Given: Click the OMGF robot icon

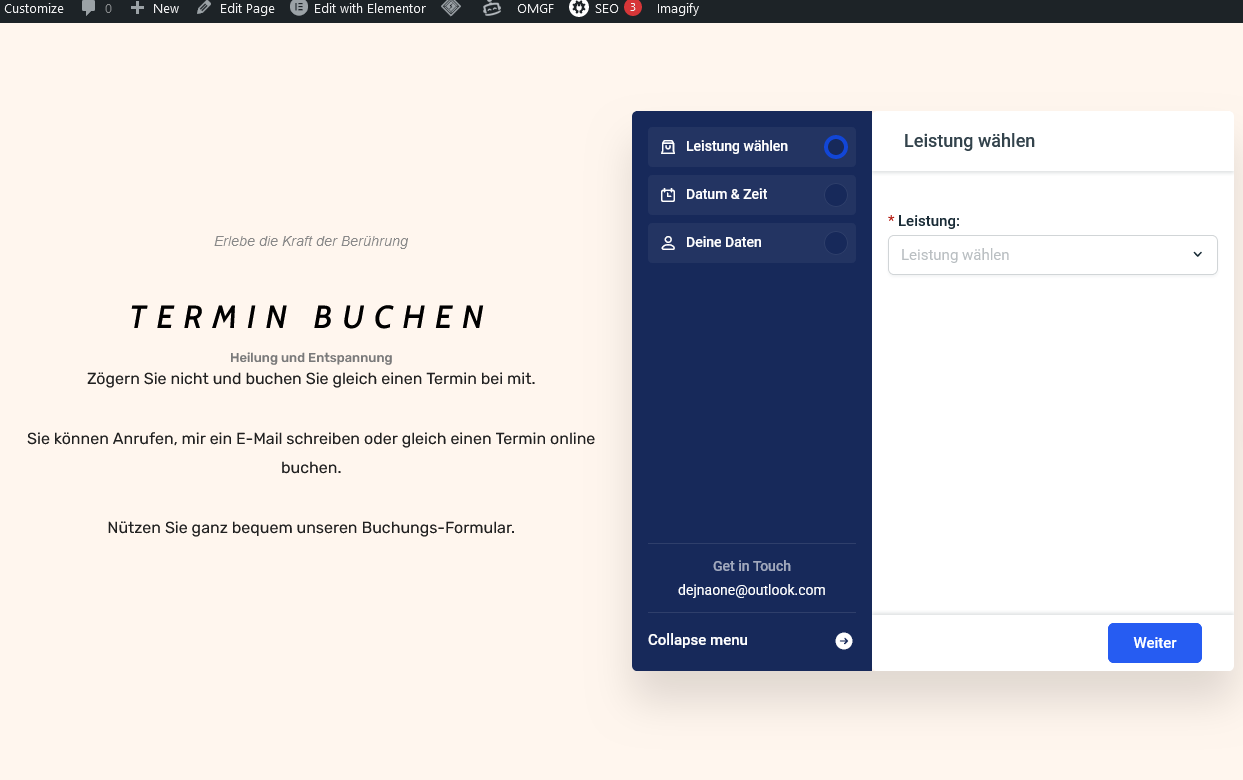Looking at the screenshot, I should tap(491, 9).
